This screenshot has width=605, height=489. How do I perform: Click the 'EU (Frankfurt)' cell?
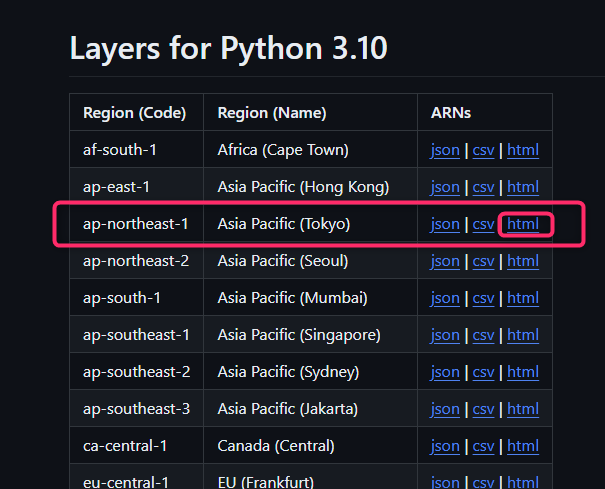tap(310, 477)
